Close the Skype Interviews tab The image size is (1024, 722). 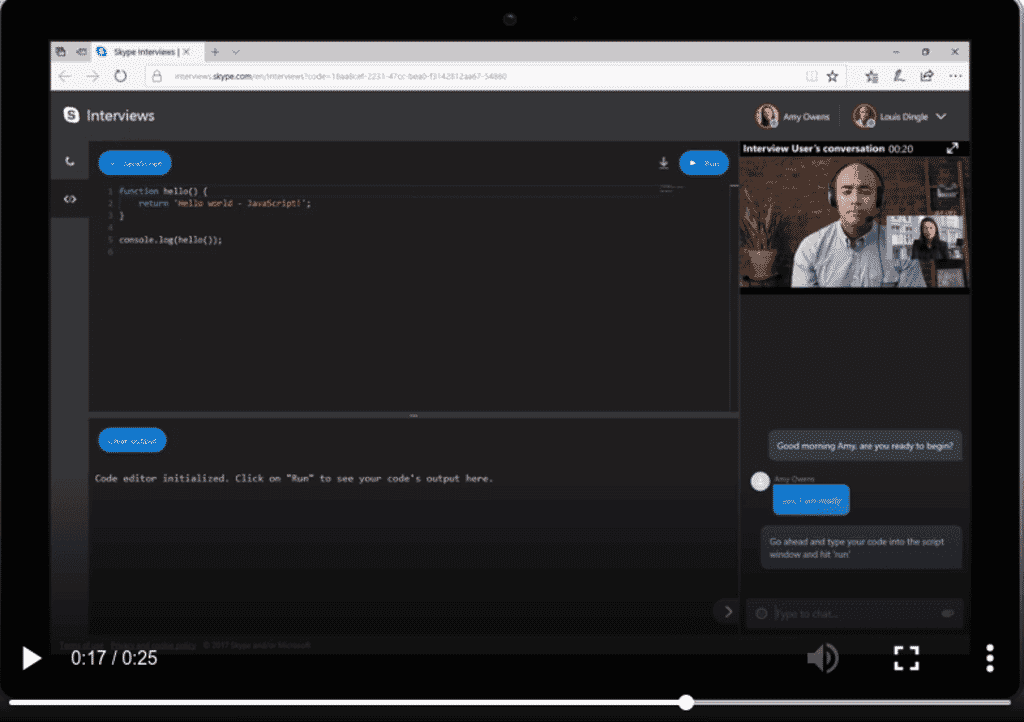click(187, 52)
